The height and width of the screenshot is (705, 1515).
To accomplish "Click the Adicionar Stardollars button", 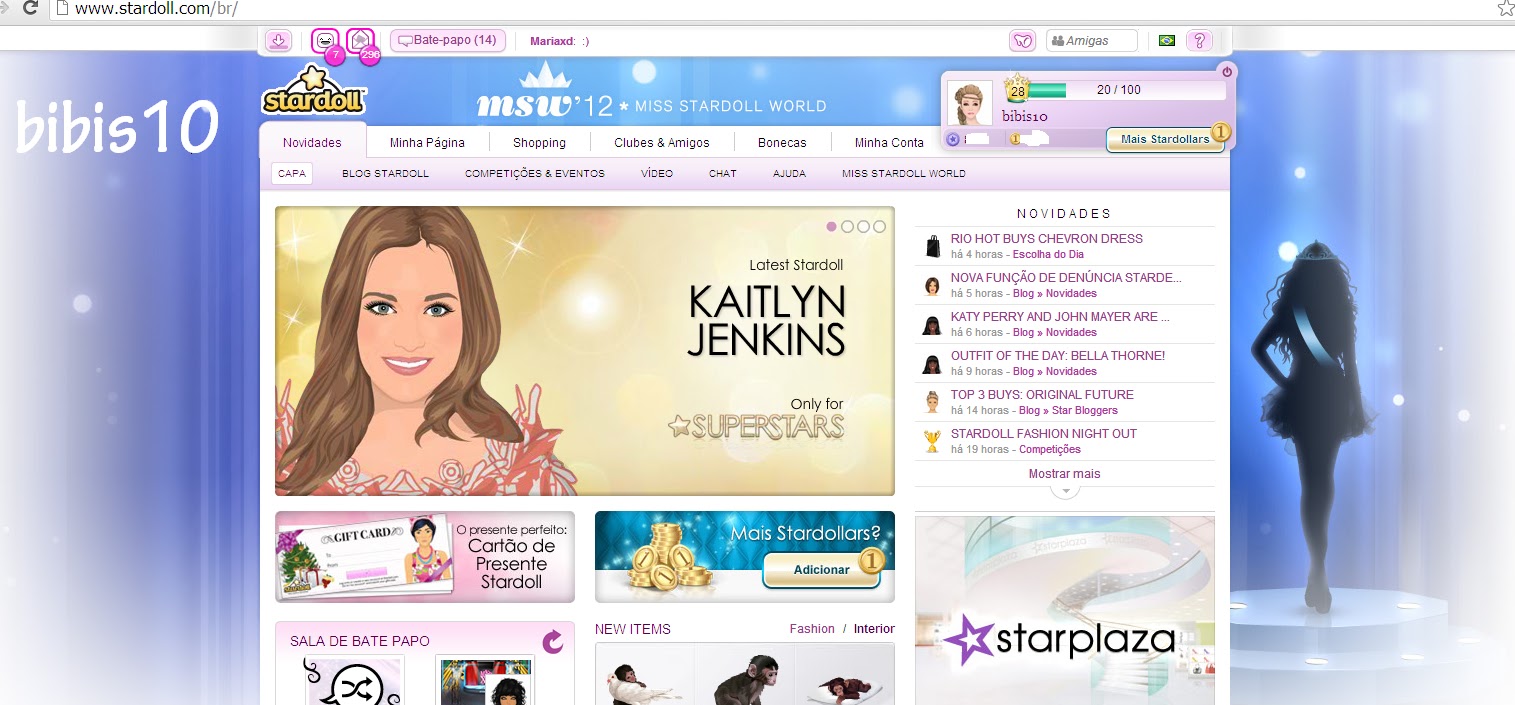I will [823, 570].
